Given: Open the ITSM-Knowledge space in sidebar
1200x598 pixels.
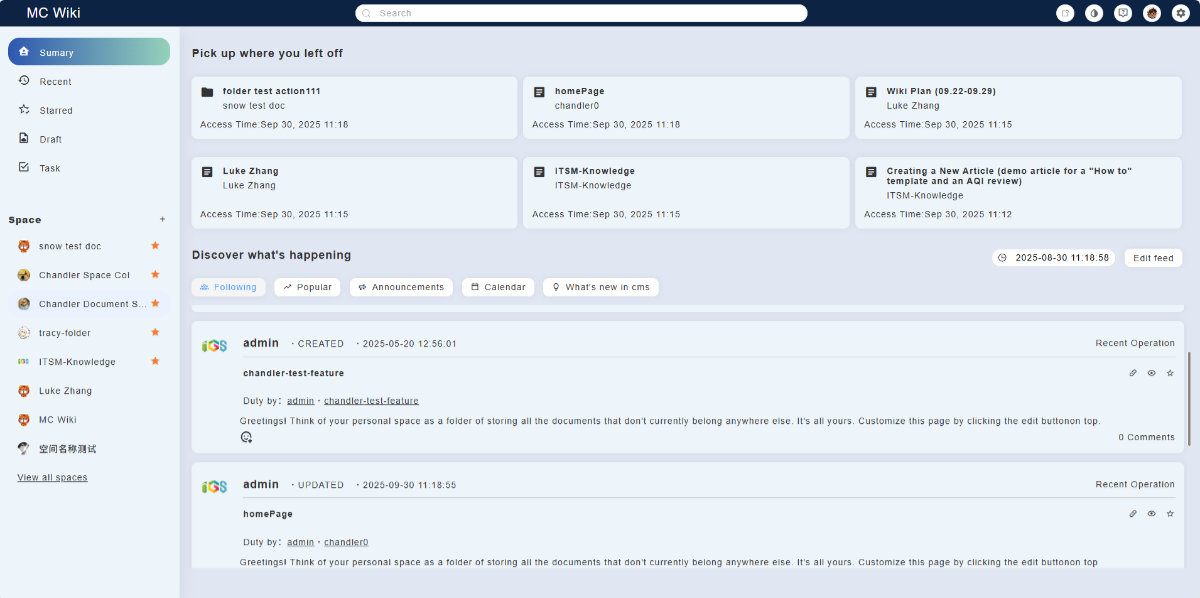Looking at the screenshot, I should [77, 362].
